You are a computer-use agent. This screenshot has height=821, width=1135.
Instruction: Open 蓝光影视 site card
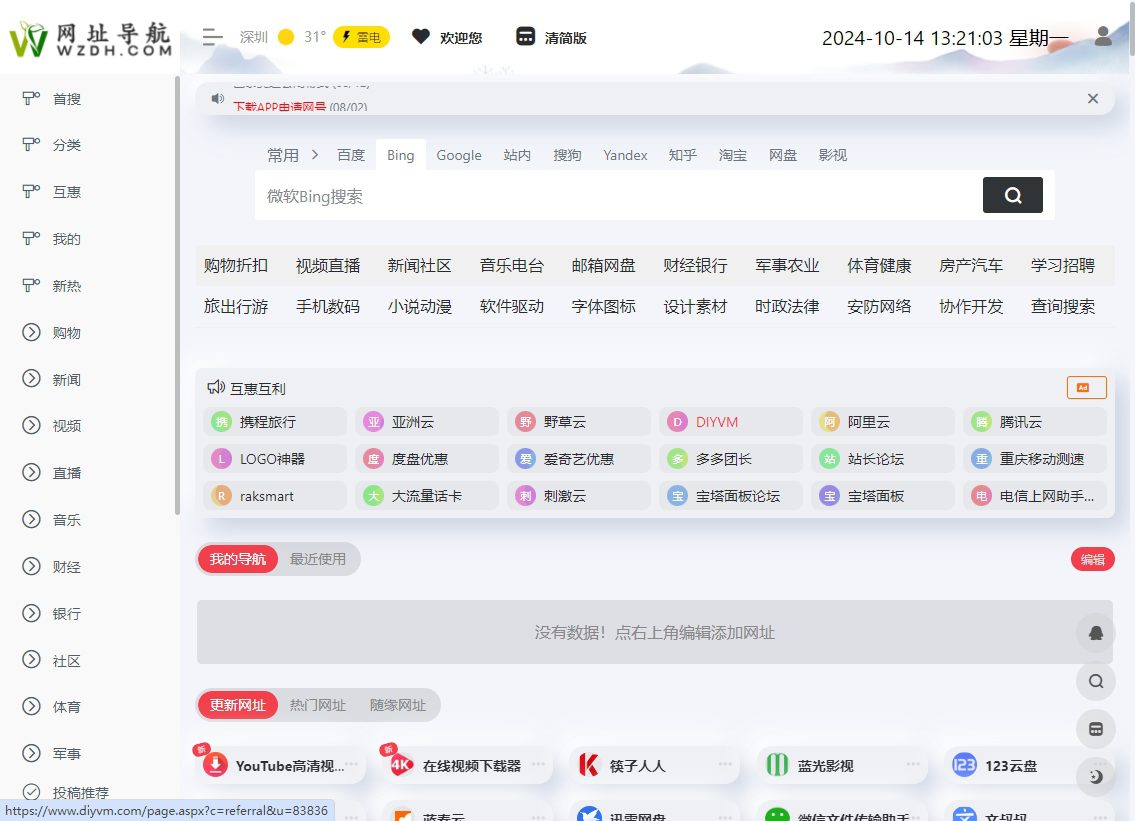[x=842, y=765]
